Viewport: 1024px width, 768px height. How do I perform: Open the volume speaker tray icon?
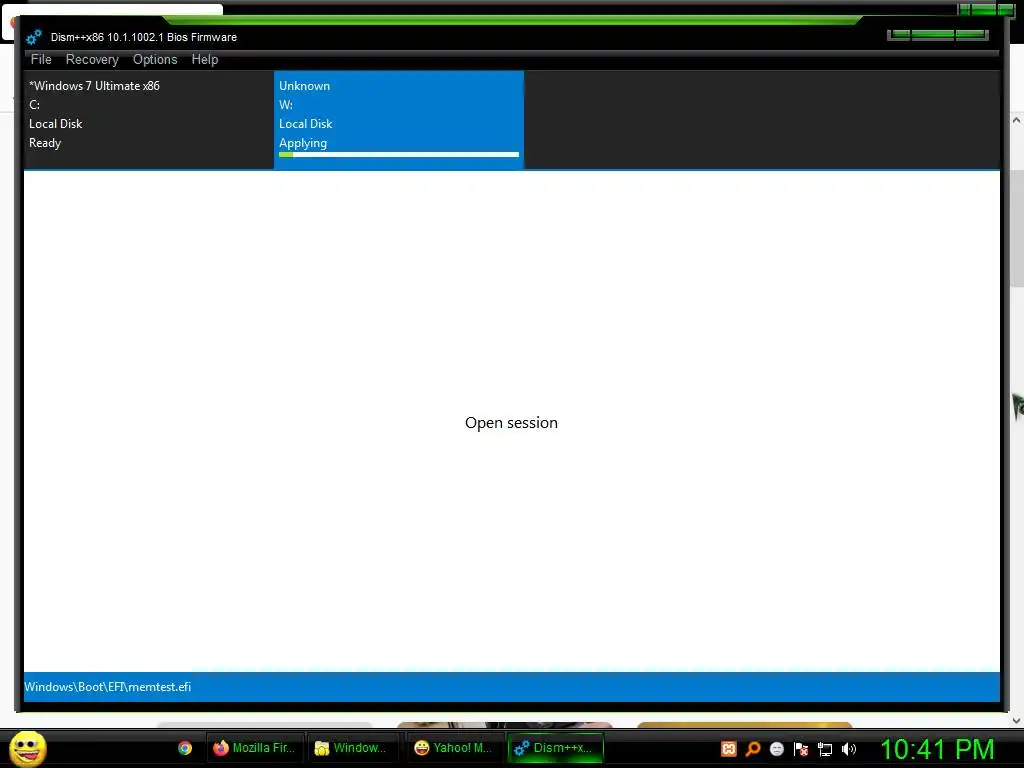click(849, 749)
